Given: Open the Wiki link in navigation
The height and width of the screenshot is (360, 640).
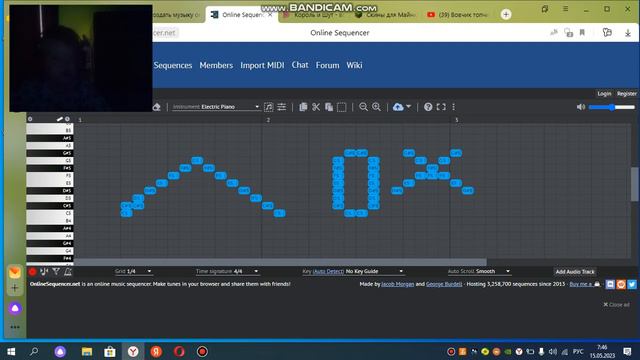Looking at the screenshot, I should pos(354,65).
